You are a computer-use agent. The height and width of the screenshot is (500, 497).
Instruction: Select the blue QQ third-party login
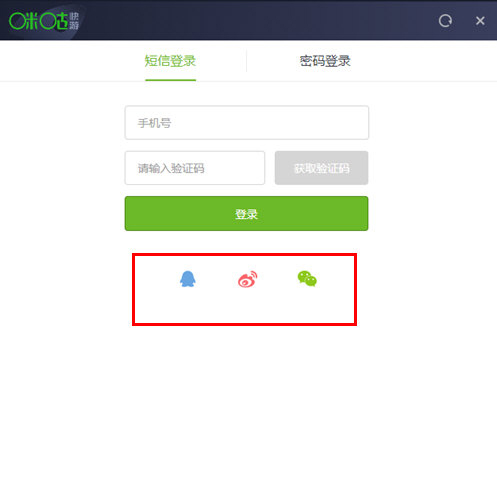click(188, 279)
